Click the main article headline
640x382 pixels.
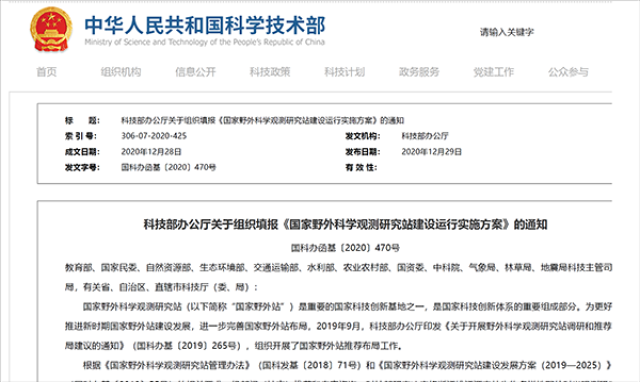click(345, 224)
